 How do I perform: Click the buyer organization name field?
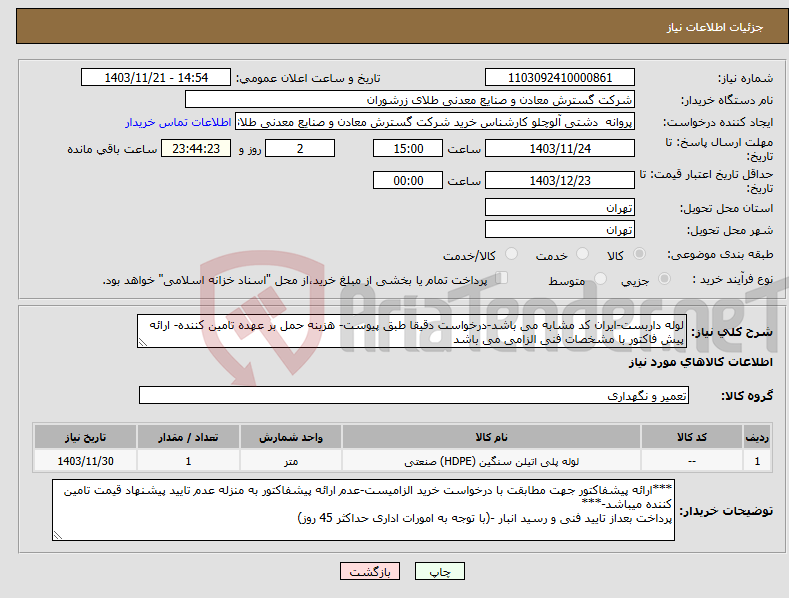click(410, 100)
